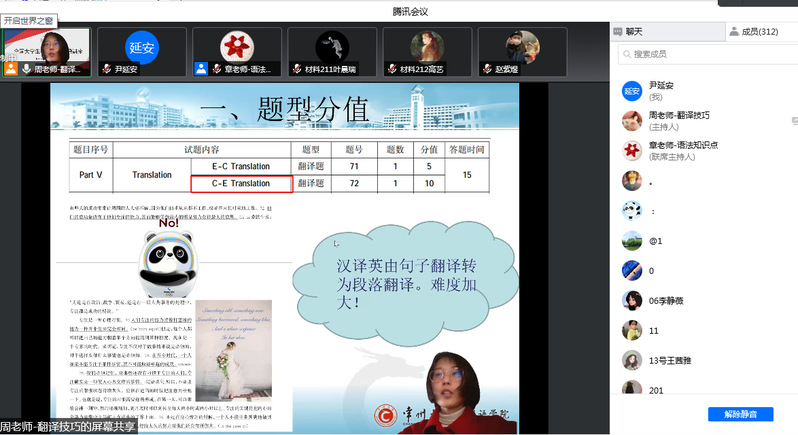Select member name 章老师-语法知识点 in list
The width and height of the screenshot is (798, 435).
pyautogui.click(x=683, y=145)
